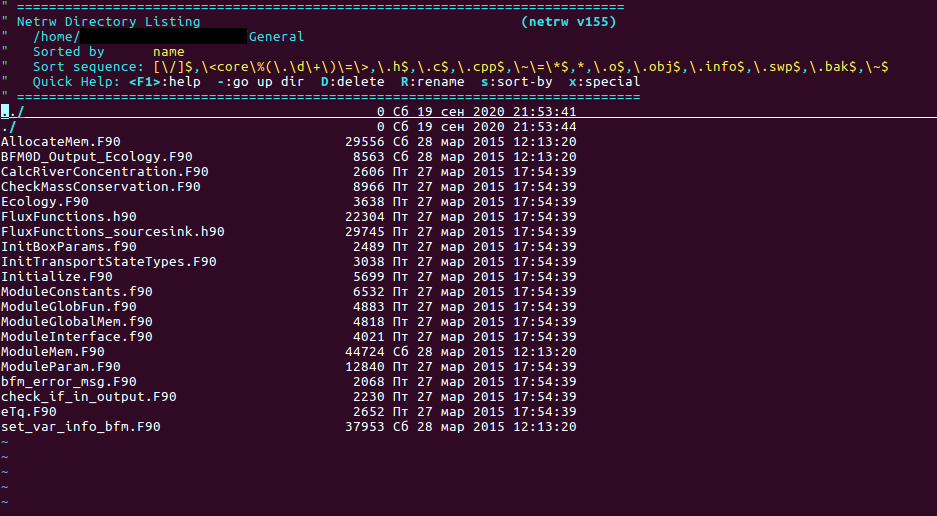The image size is (937, 516).
Task: Open ModuleGlobFun.f90 file
Action: [x=68, y=306]
